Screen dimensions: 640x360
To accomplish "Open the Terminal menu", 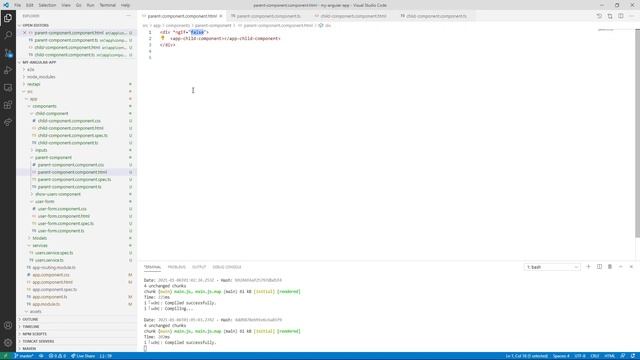I will coord(107,5).
